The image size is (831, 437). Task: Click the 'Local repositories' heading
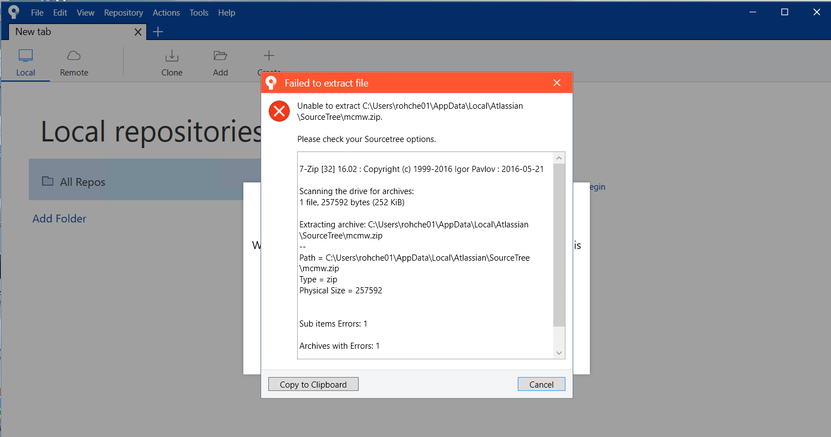click(151, 132)
